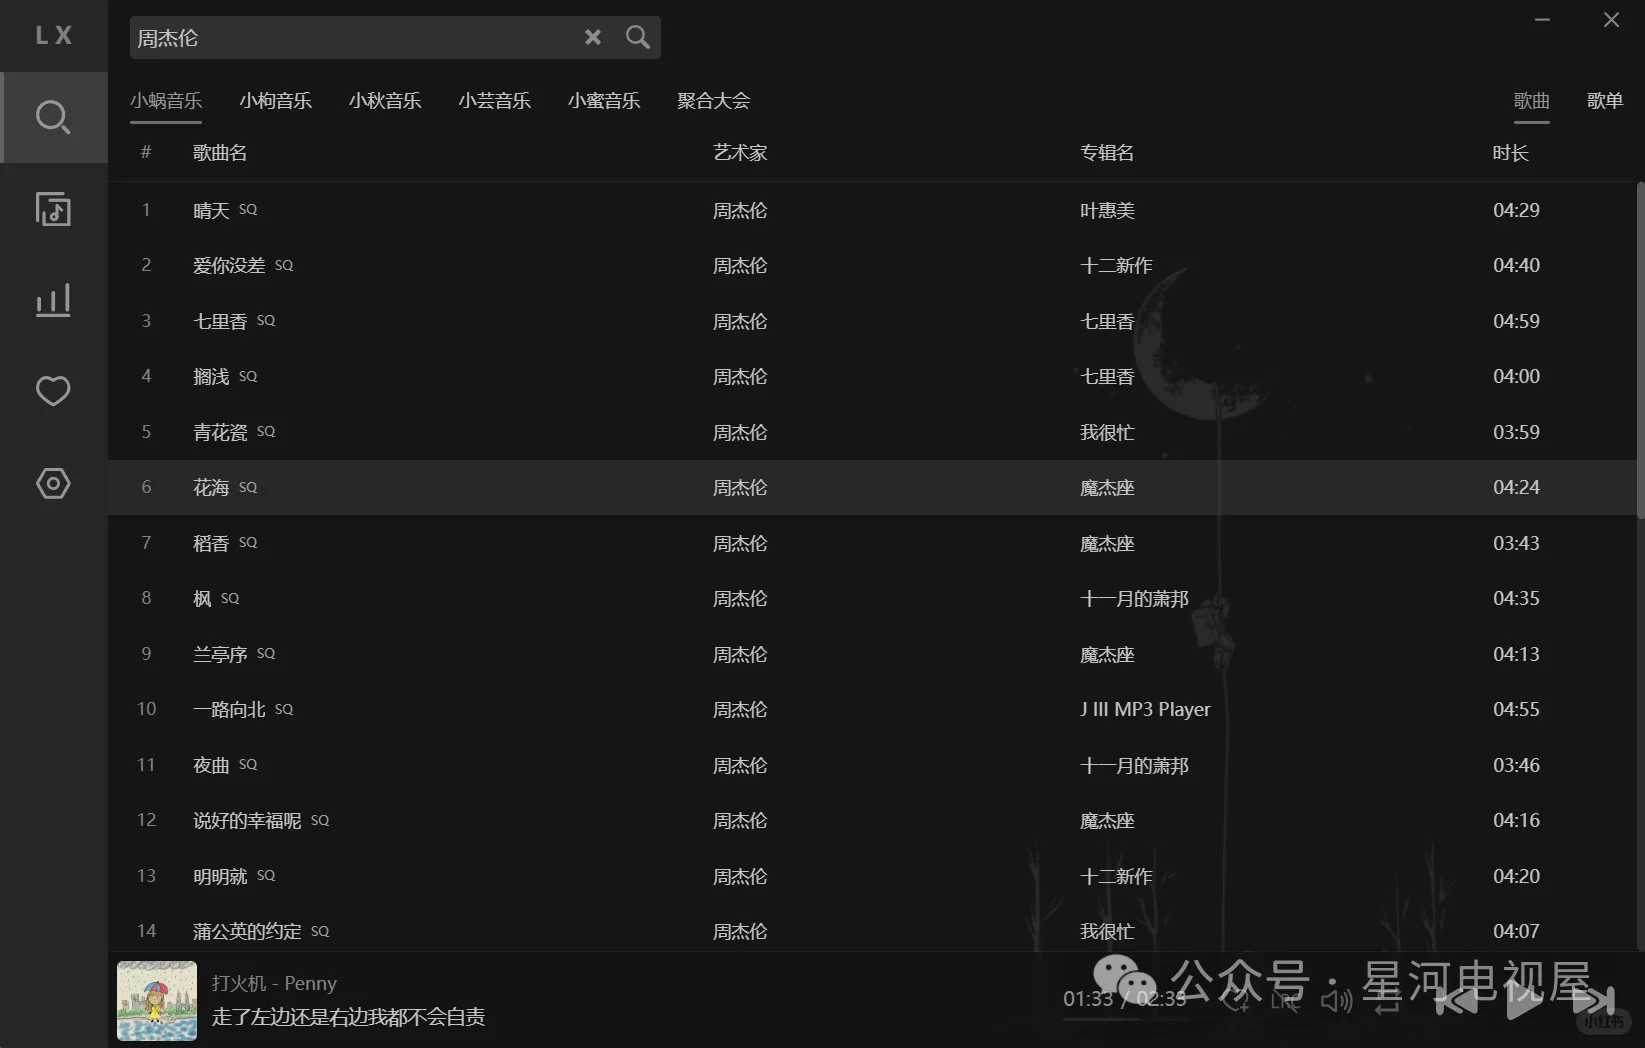Select the 小蜜音乐 source
The image size is (1645, 1048).
point(604,100)
